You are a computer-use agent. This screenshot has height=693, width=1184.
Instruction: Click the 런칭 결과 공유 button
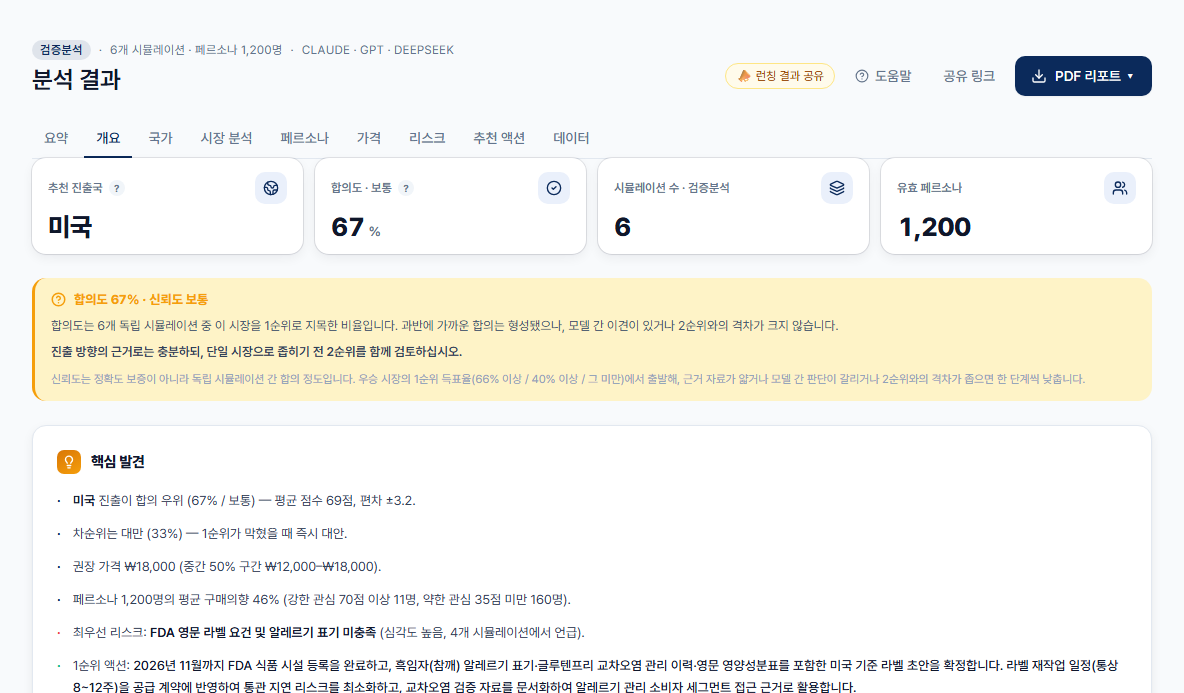(780, 76)
